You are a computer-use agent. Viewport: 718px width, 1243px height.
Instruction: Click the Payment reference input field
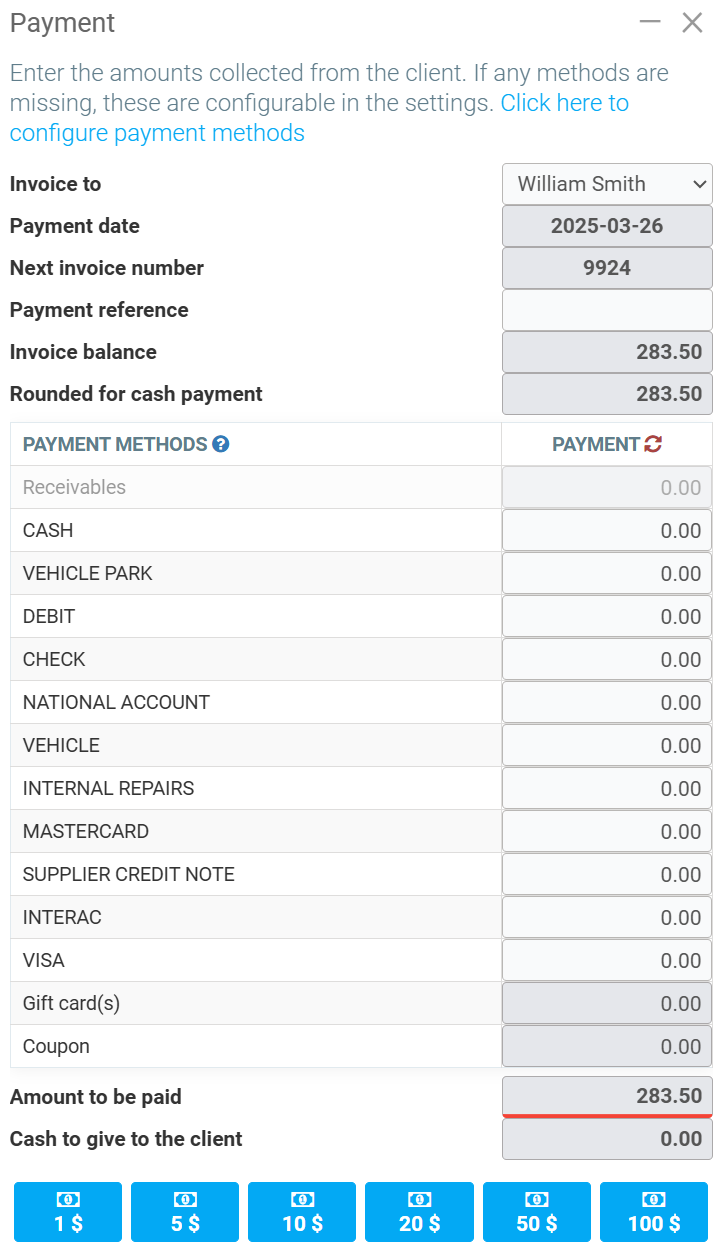click(x=607, y=310)
